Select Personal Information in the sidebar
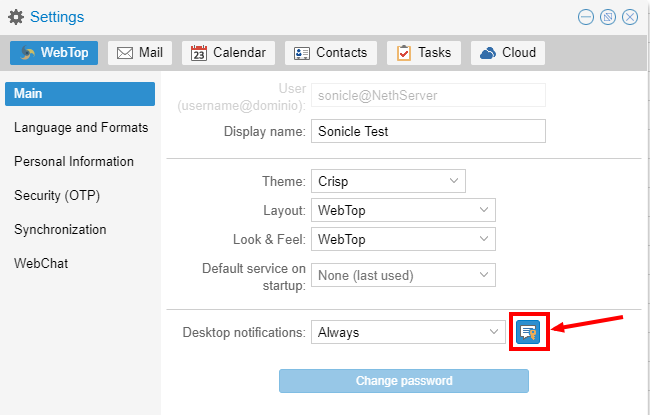Screen dimensions: 650x415 [x=74, y=162]
